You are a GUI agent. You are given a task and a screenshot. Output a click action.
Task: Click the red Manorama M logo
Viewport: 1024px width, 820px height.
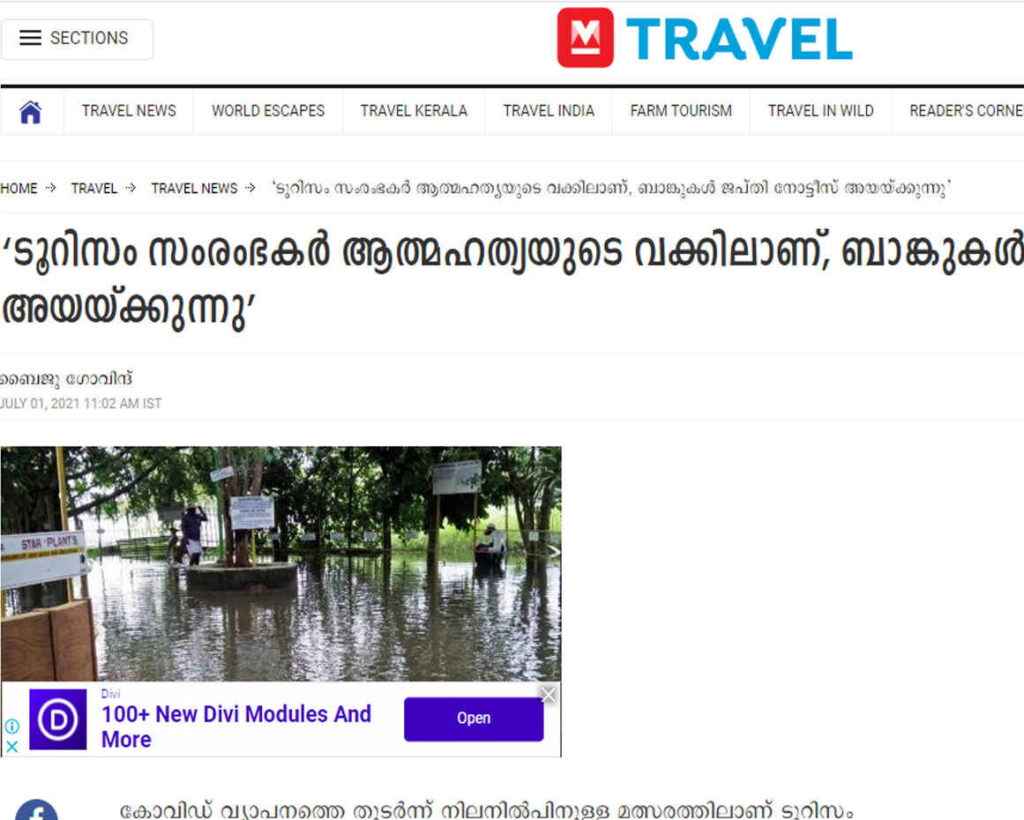coord(585,37)
